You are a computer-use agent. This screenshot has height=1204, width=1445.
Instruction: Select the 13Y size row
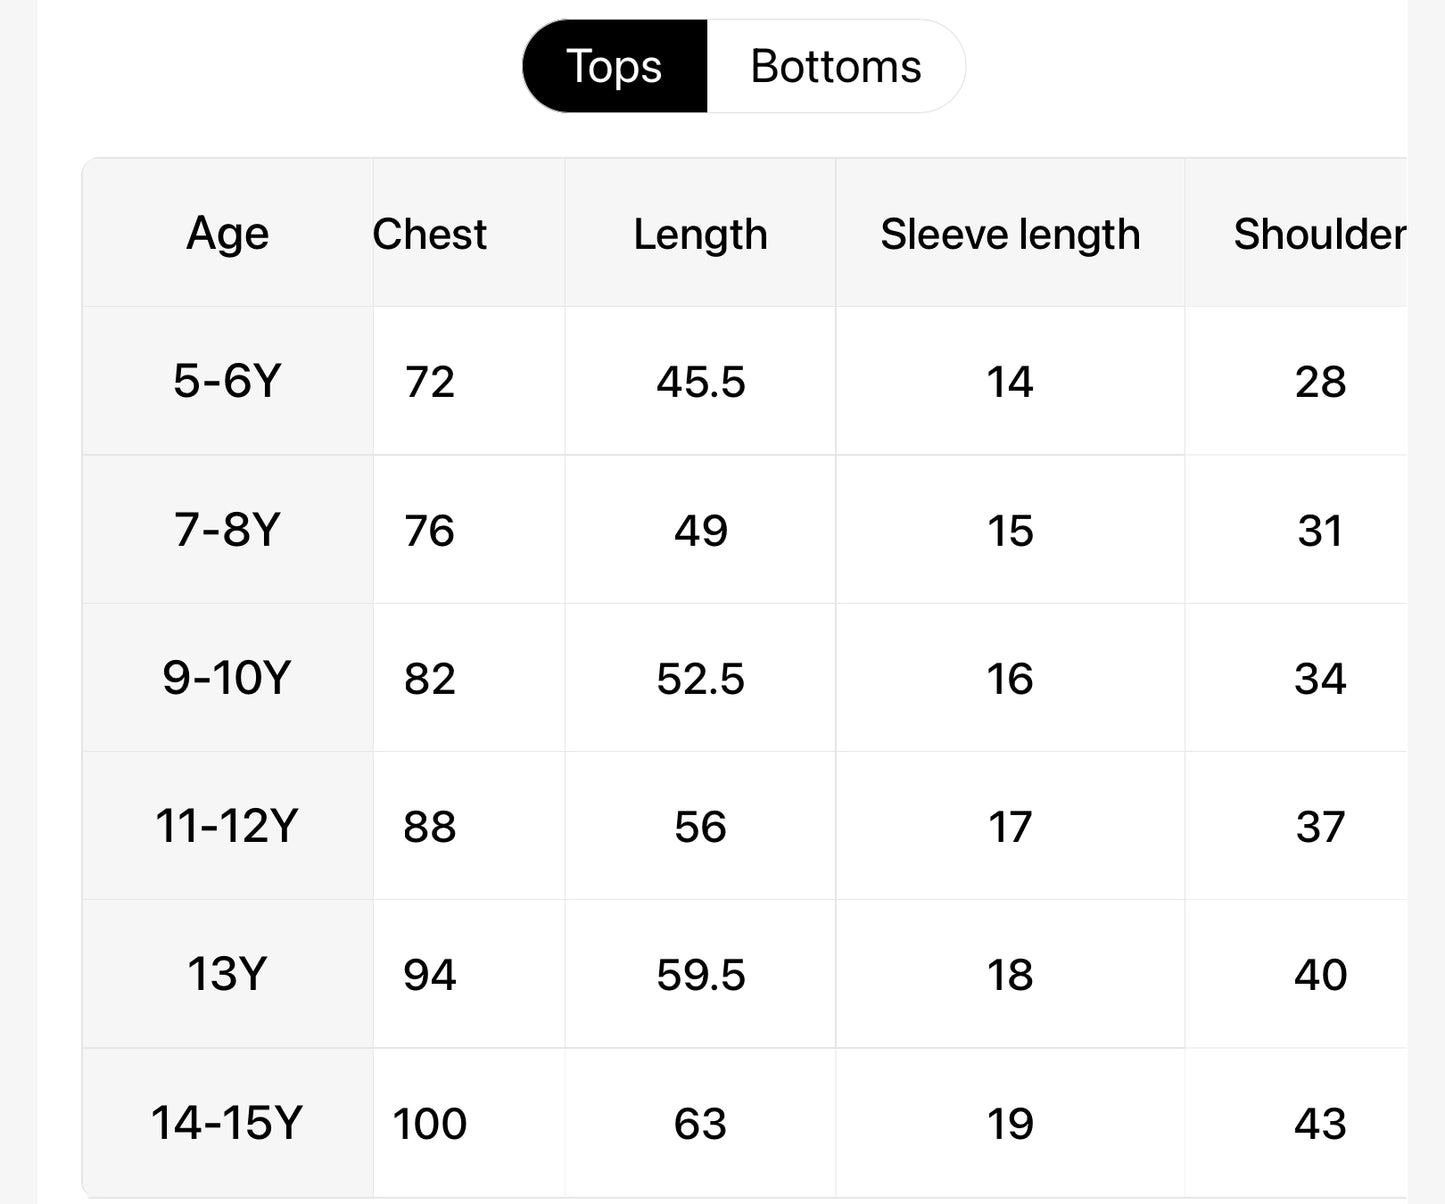(227, 973)
